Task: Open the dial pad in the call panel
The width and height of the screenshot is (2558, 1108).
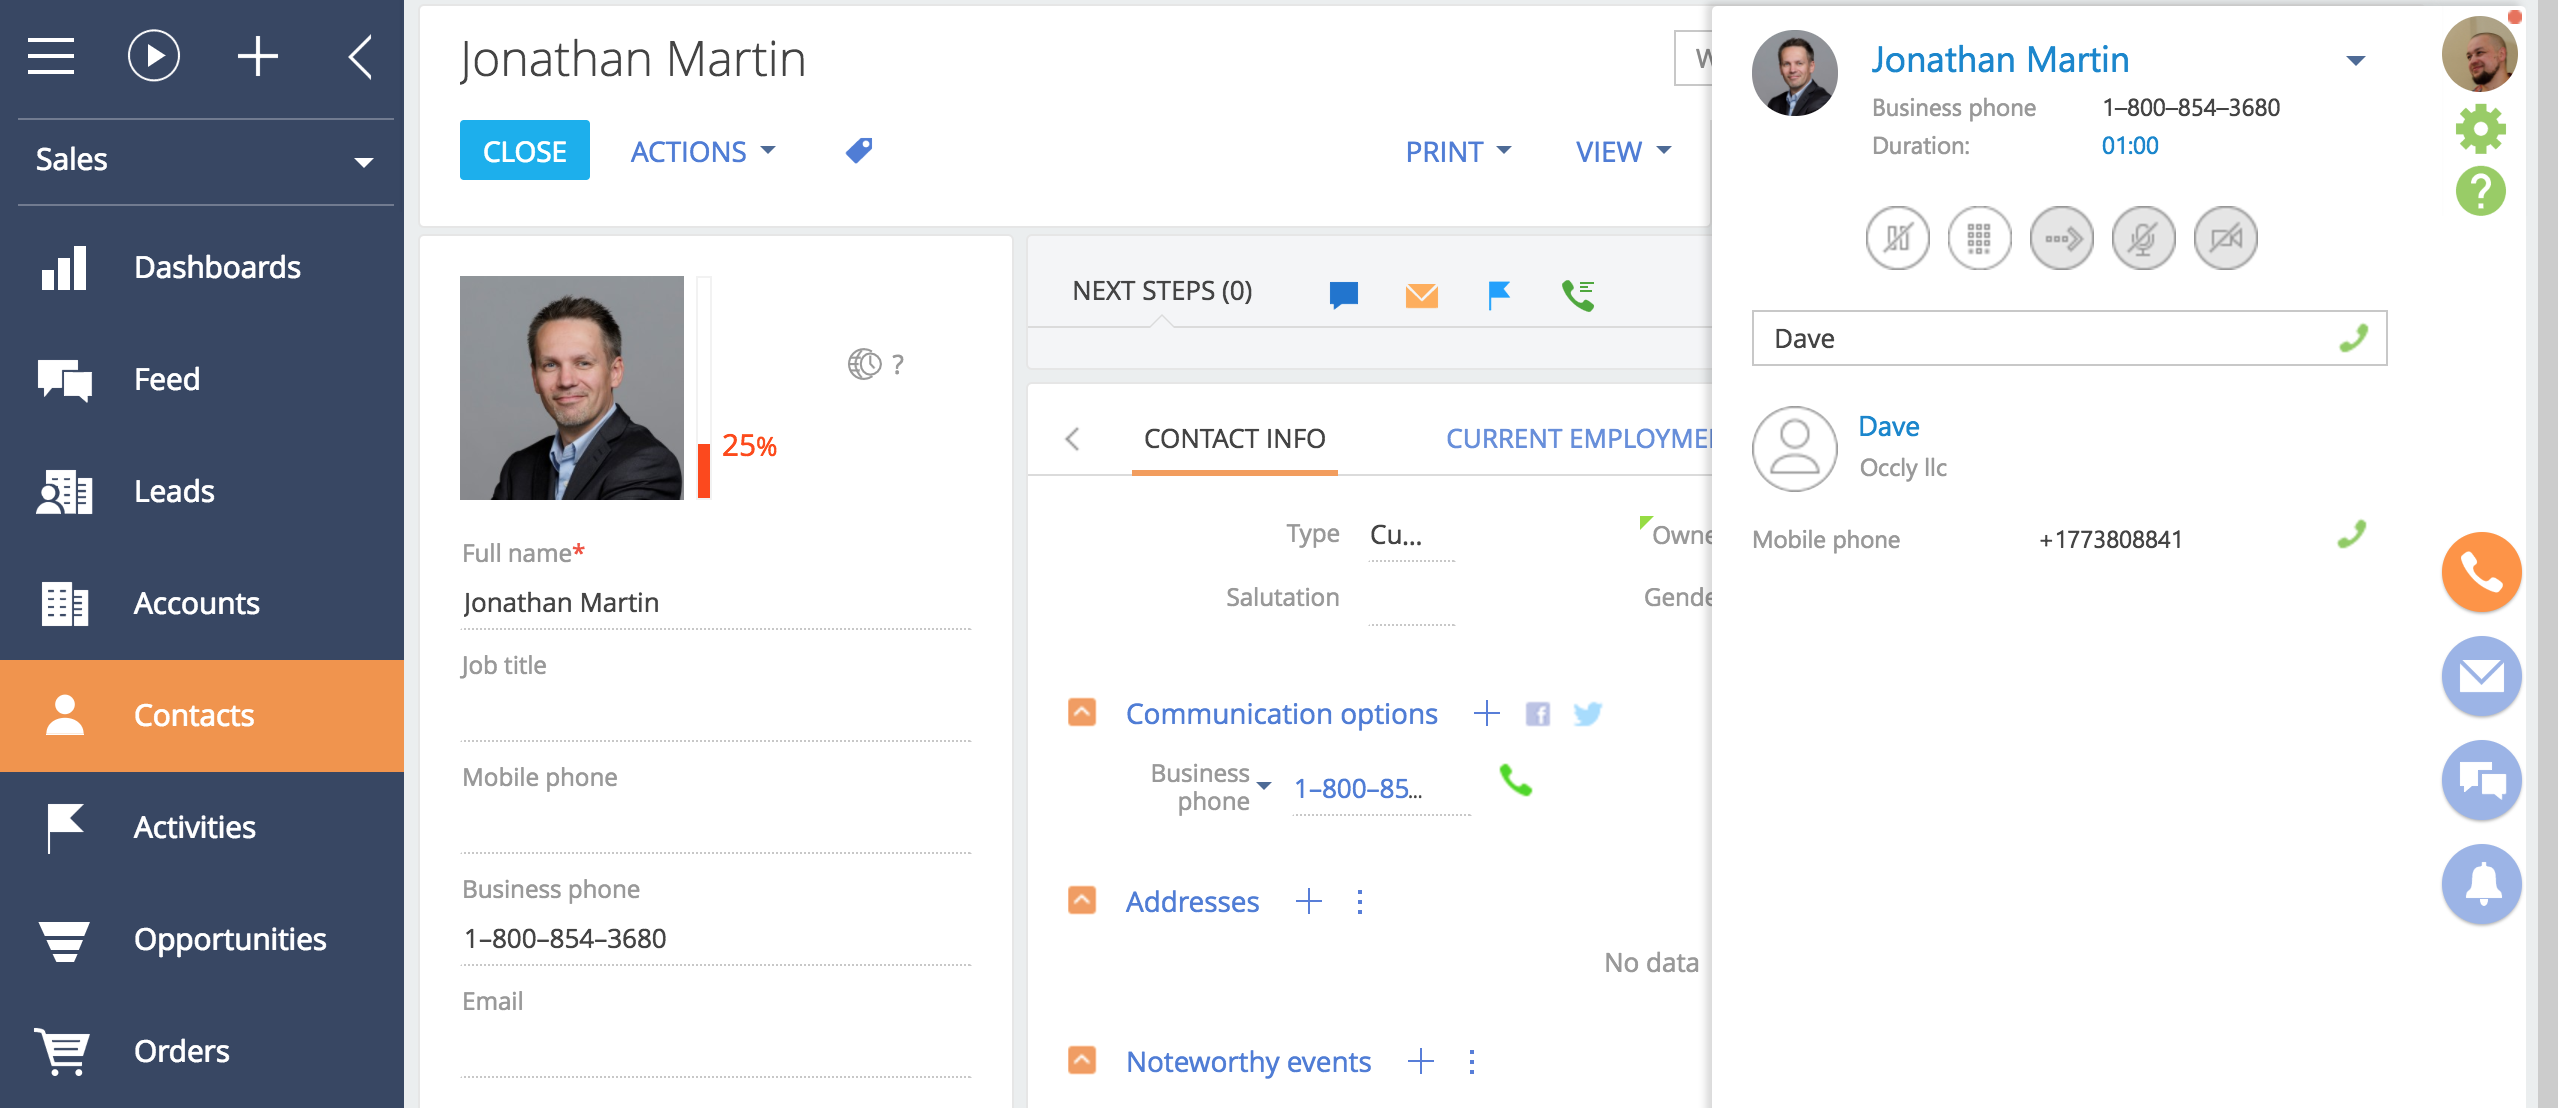Action: [1980, 238]
